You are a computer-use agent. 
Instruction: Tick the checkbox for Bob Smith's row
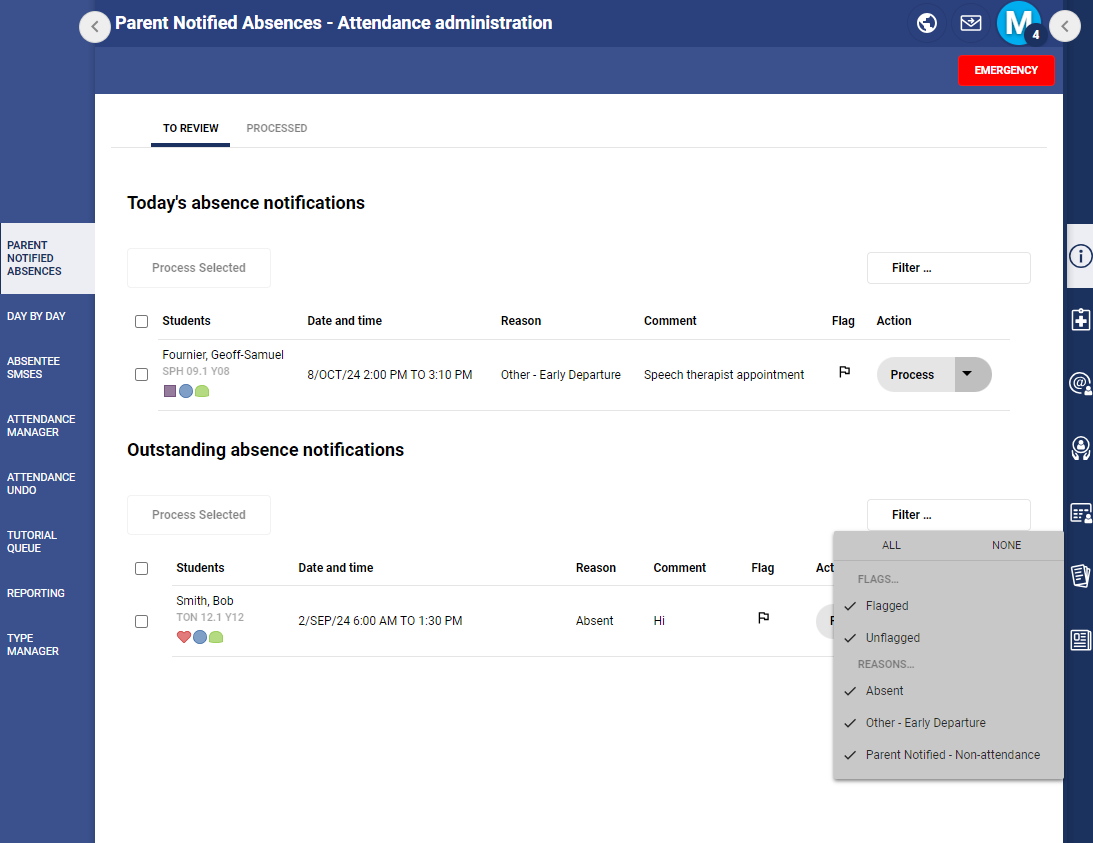(x=141, y=621)
